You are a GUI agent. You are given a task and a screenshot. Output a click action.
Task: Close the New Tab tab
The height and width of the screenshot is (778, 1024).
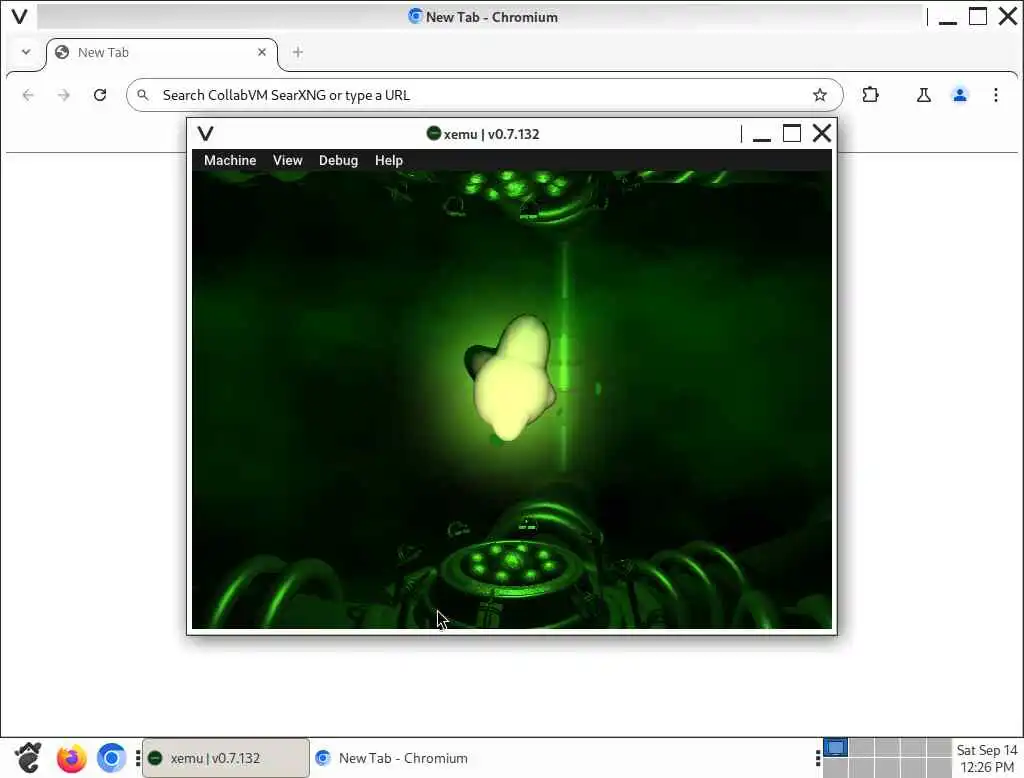click(262, 52)
